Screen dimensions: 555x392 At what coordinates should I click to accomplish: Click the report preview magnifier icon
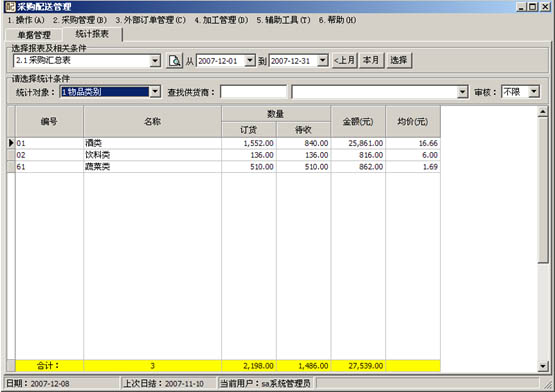click(x=174, y=61)
